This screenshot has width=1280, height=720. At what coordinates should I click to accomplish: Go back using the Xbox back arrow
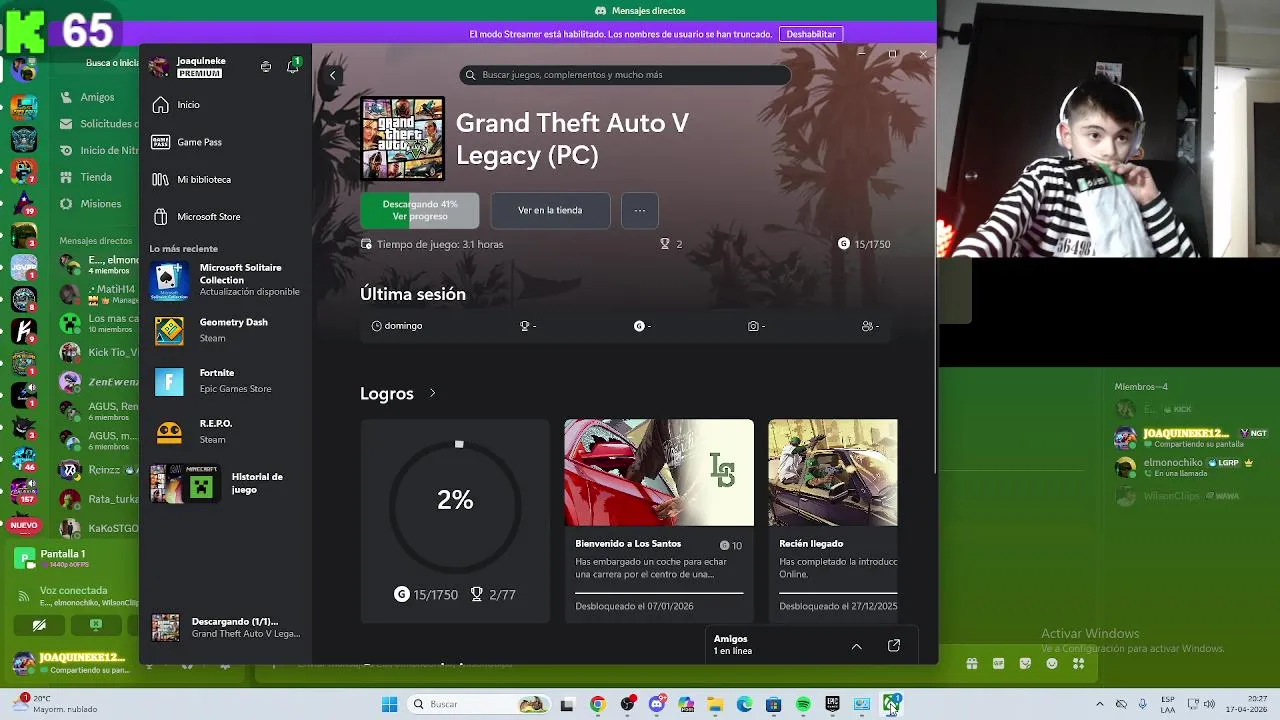[x=333, y=75]
